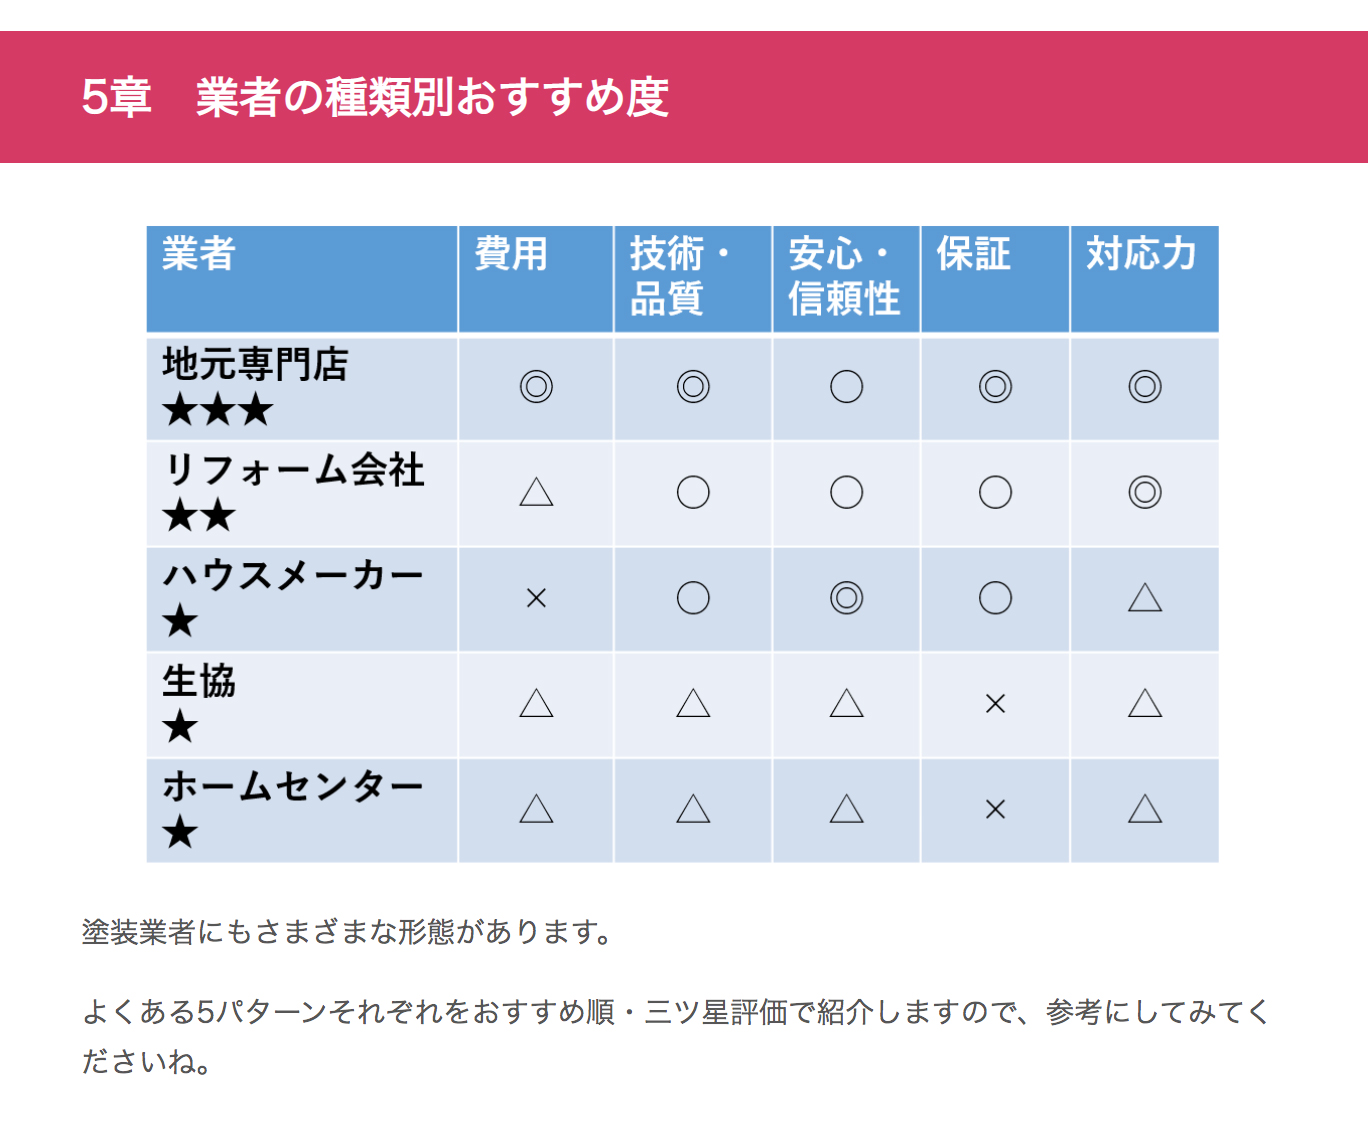Click the two stars under リフォーム会社

[199, 516]
